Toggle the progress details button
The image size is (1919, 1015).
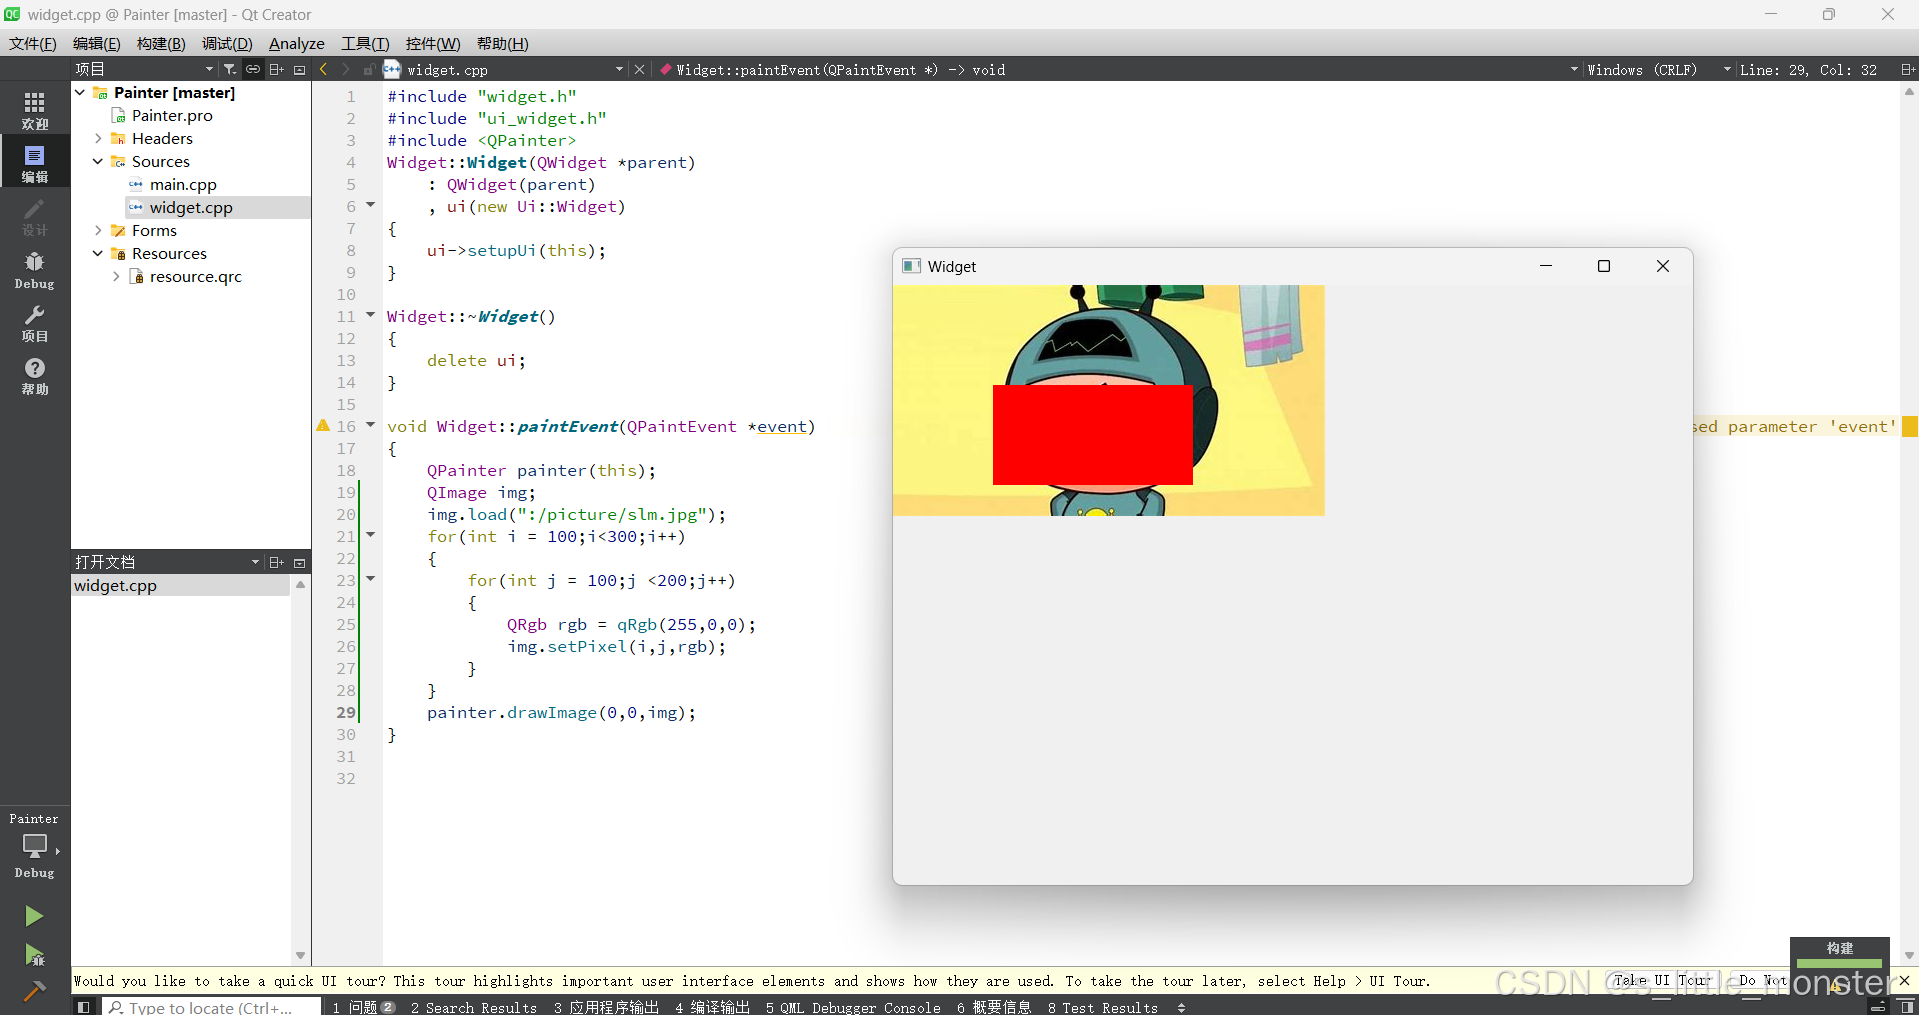coord(1878,1006)
